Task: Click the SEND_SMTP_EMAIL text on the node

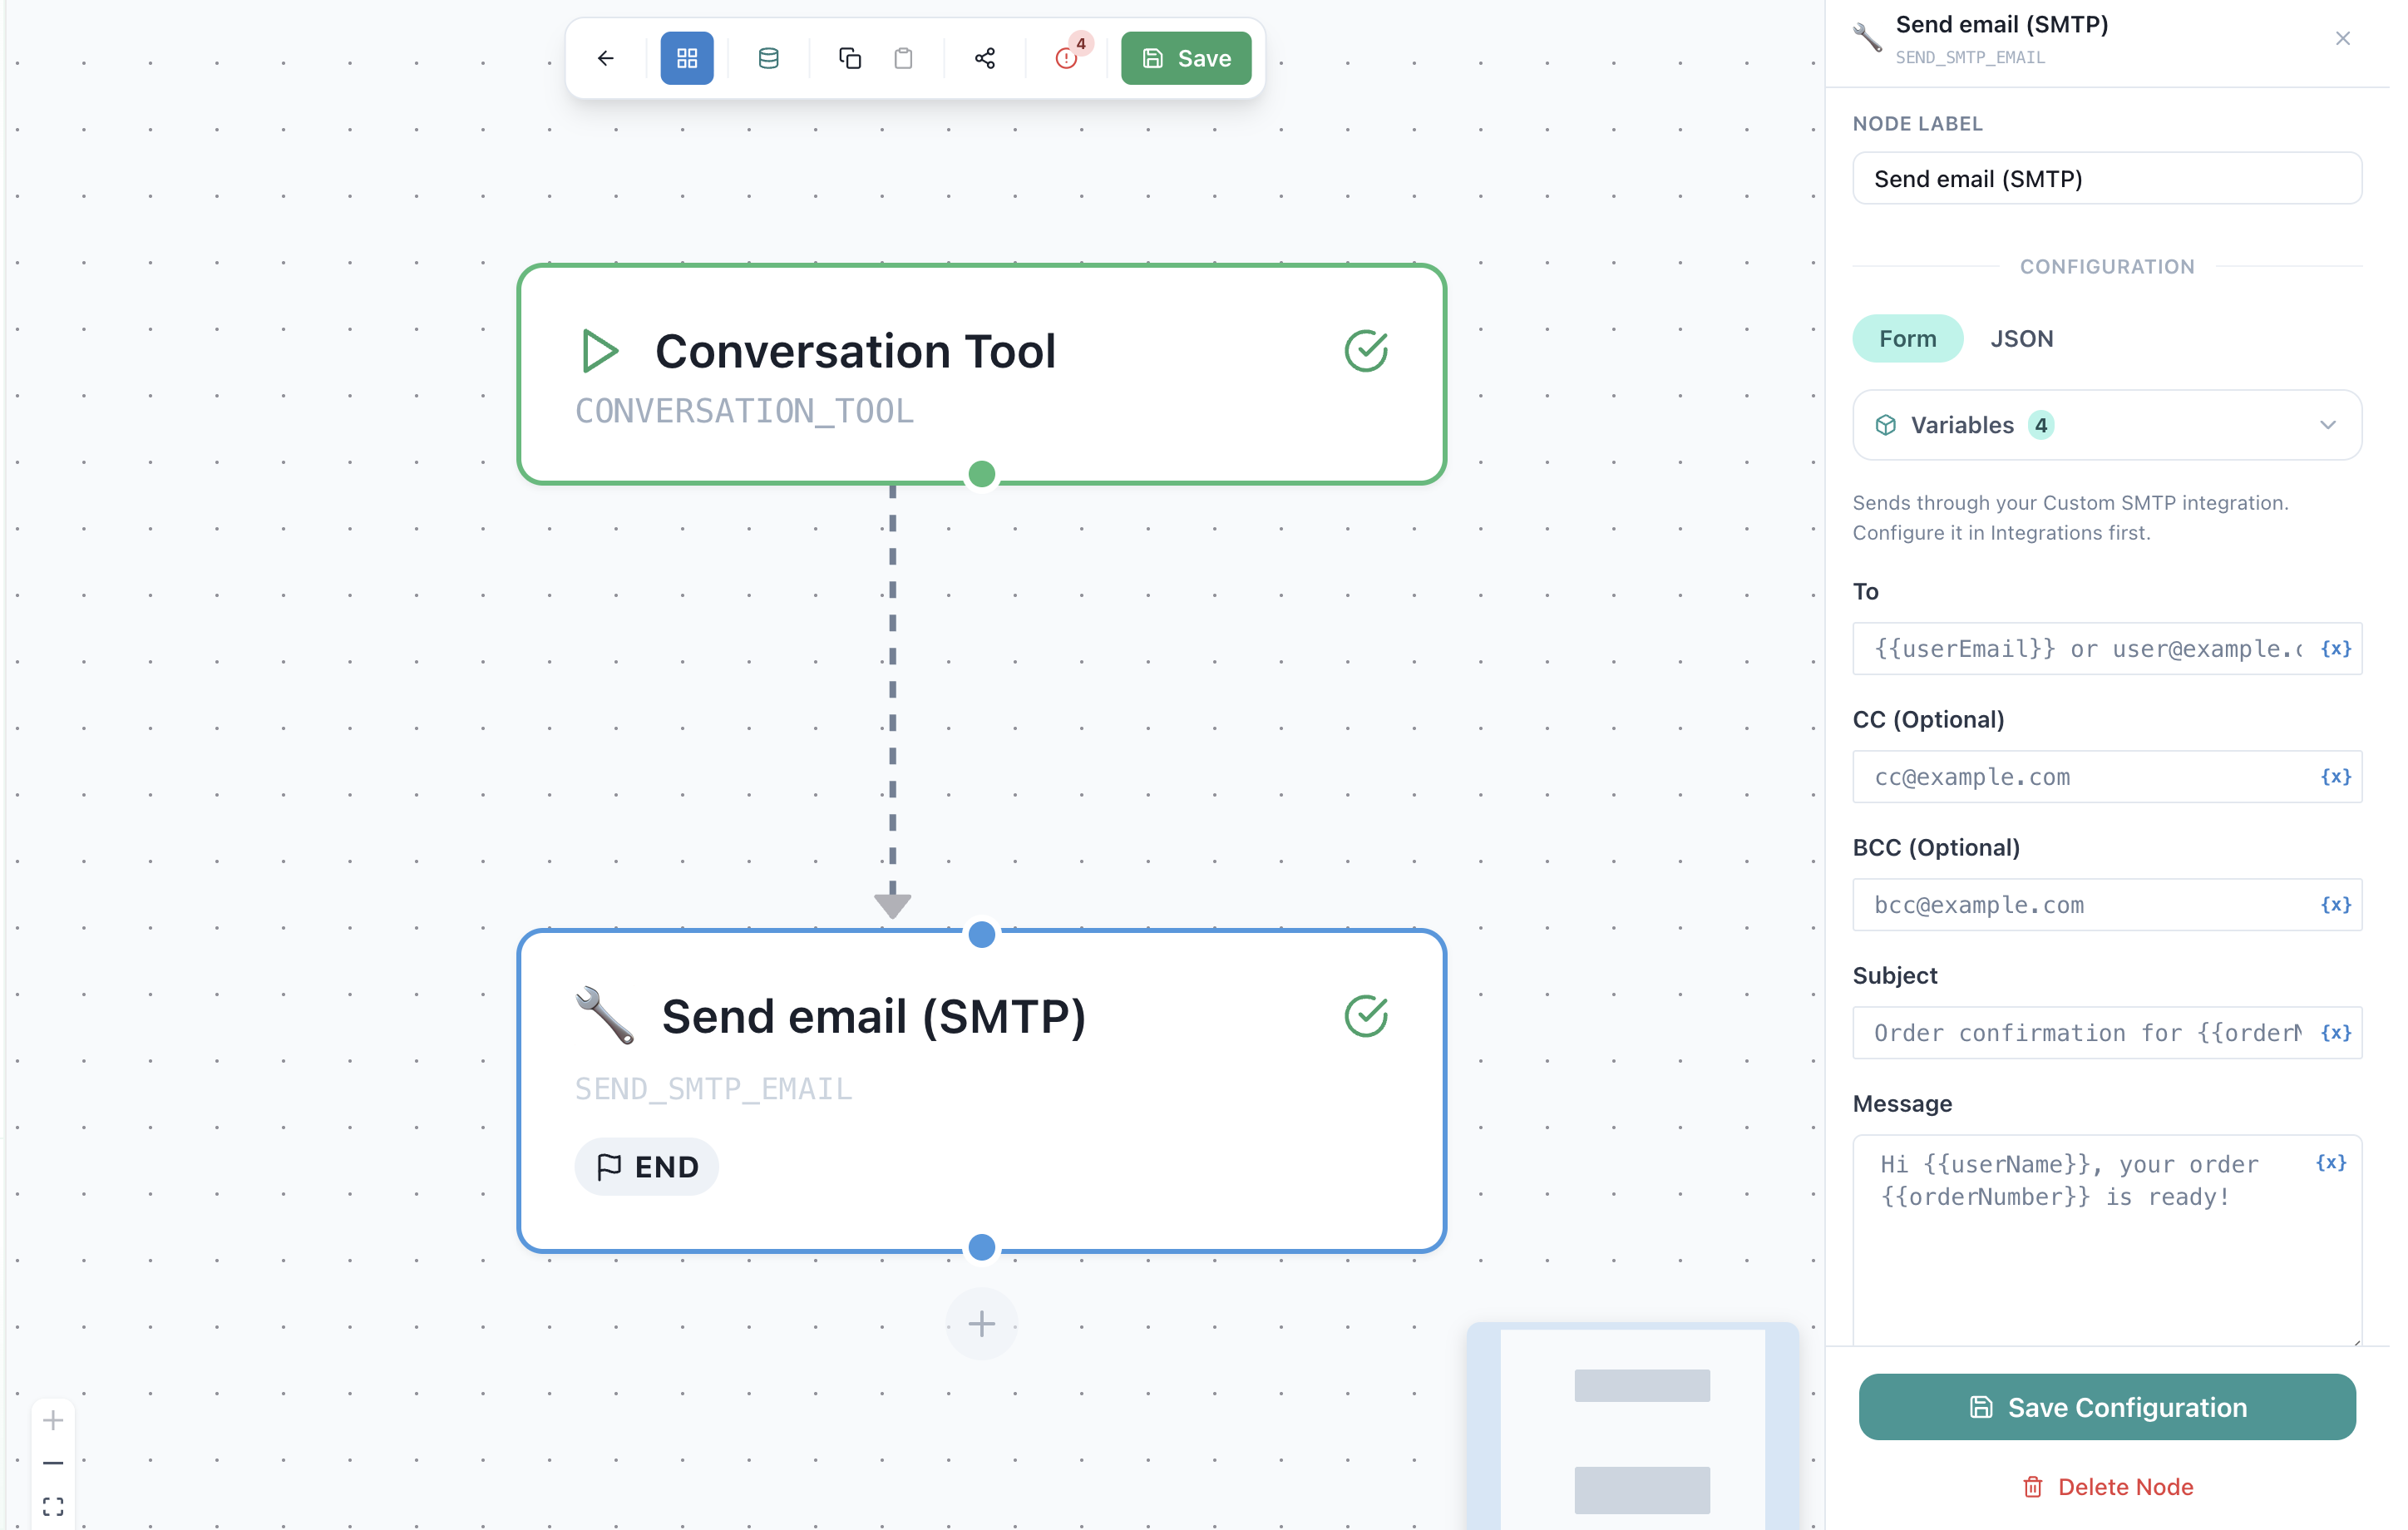Action: pos(713,1089)
